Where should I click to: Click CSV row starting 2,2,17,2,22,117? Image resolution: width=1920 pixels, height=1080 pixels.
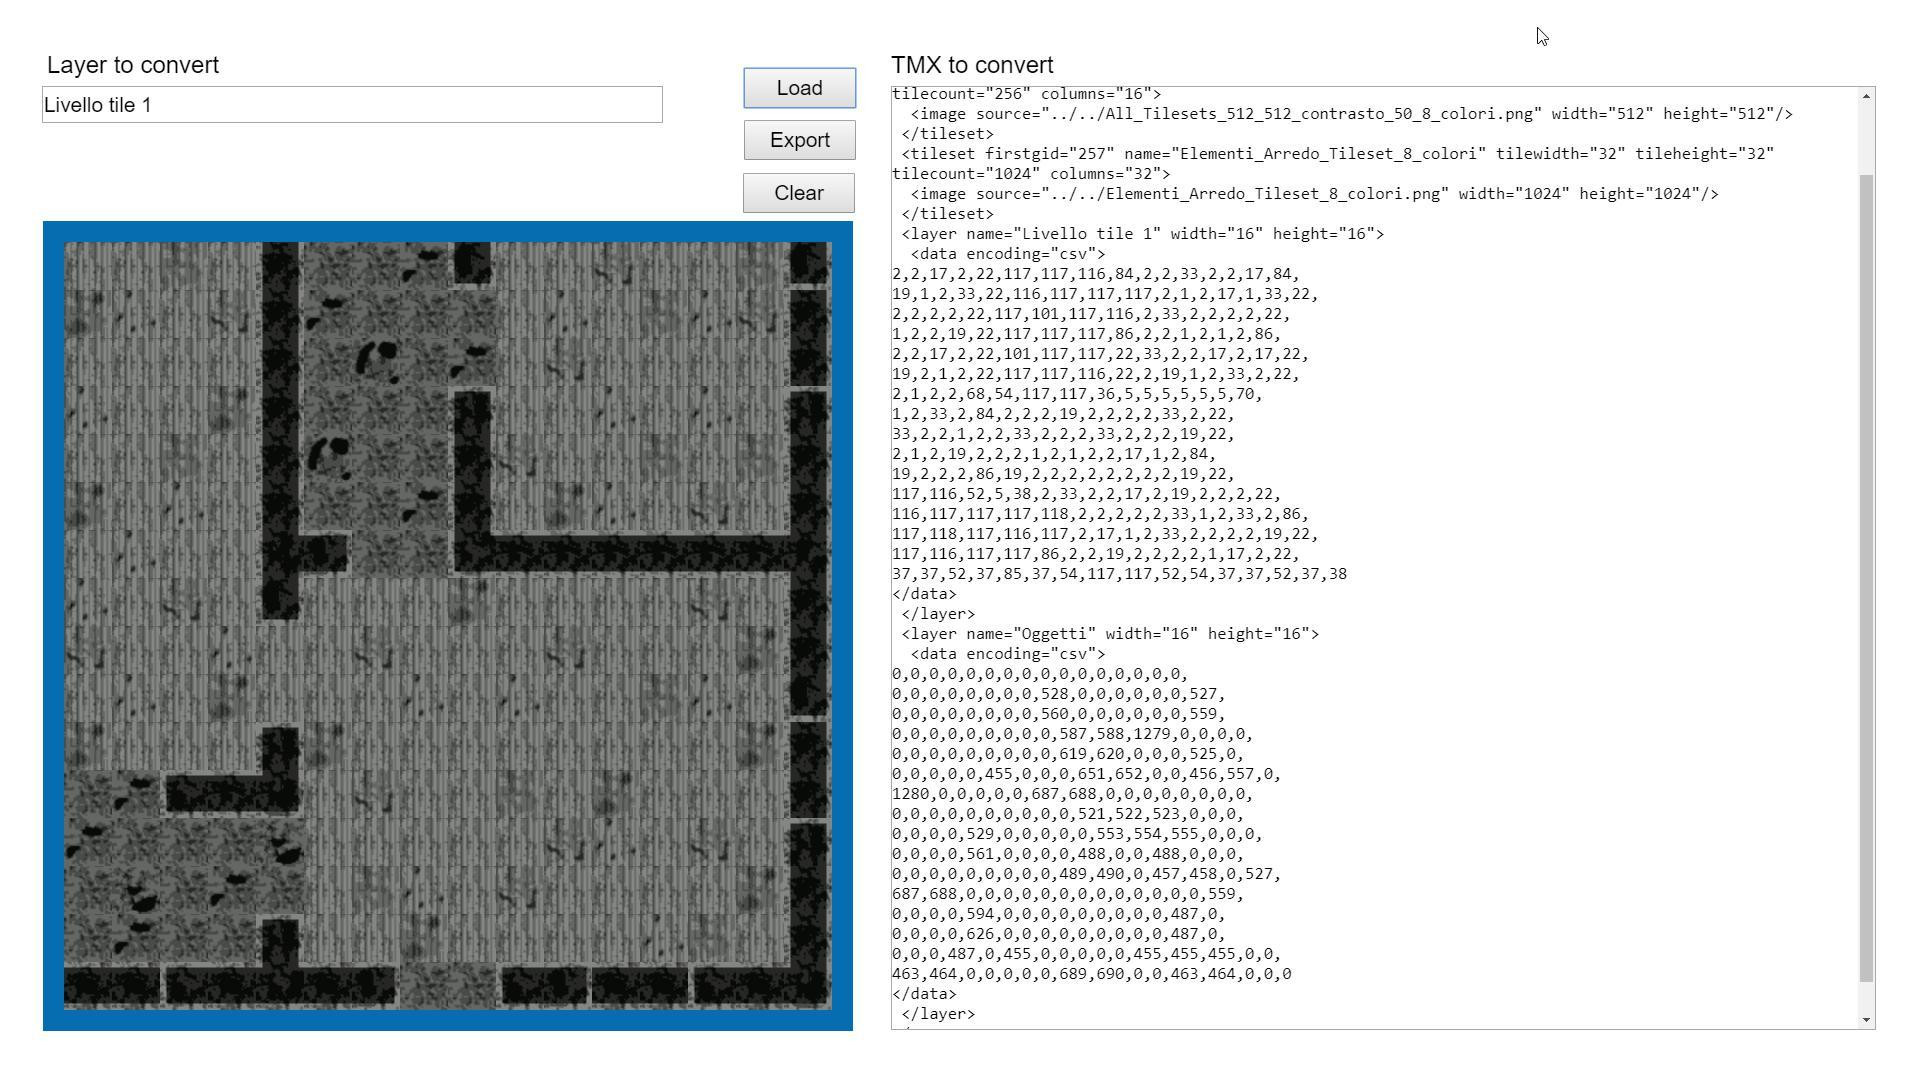(1096, 274)
